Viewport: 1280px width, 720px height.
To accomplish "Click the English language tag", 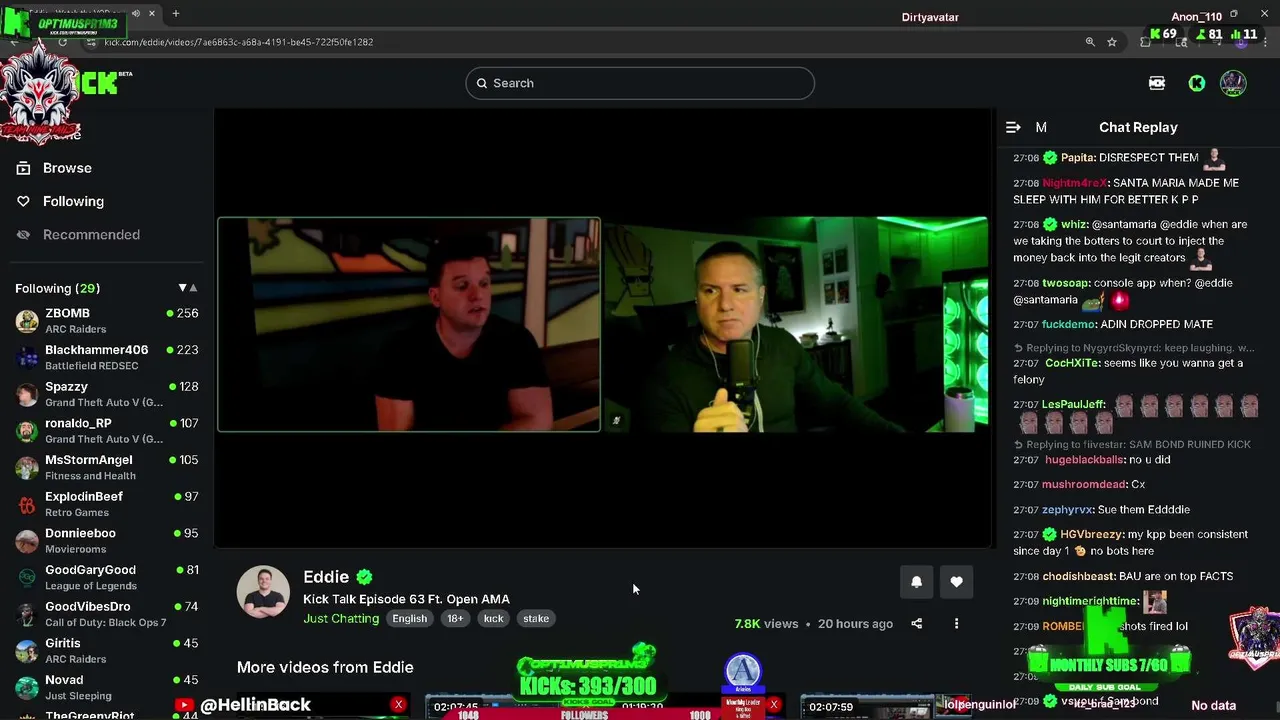I will click(409, 618).
